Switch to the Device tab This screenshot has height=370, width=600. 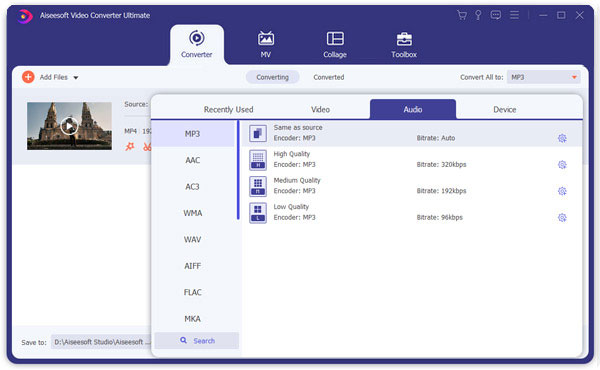(504, 109)
